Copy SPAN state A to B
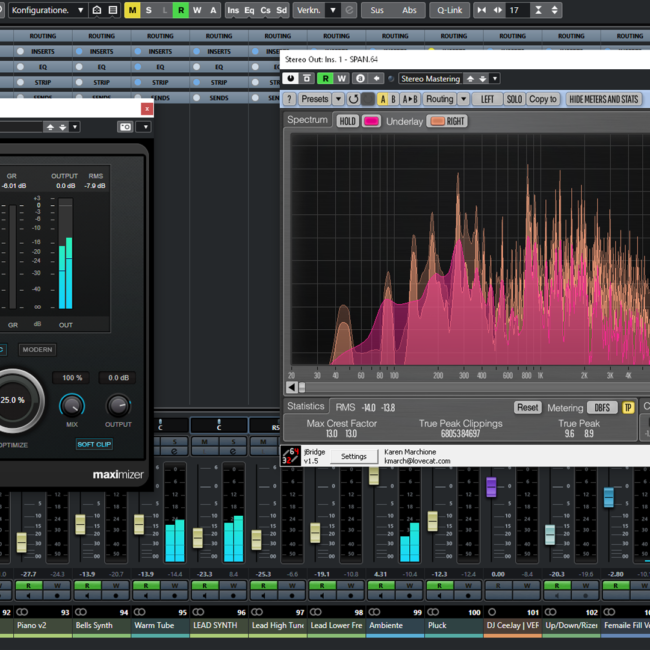The width and height of the screenshot is (650, 650). [x=410, y=99]
